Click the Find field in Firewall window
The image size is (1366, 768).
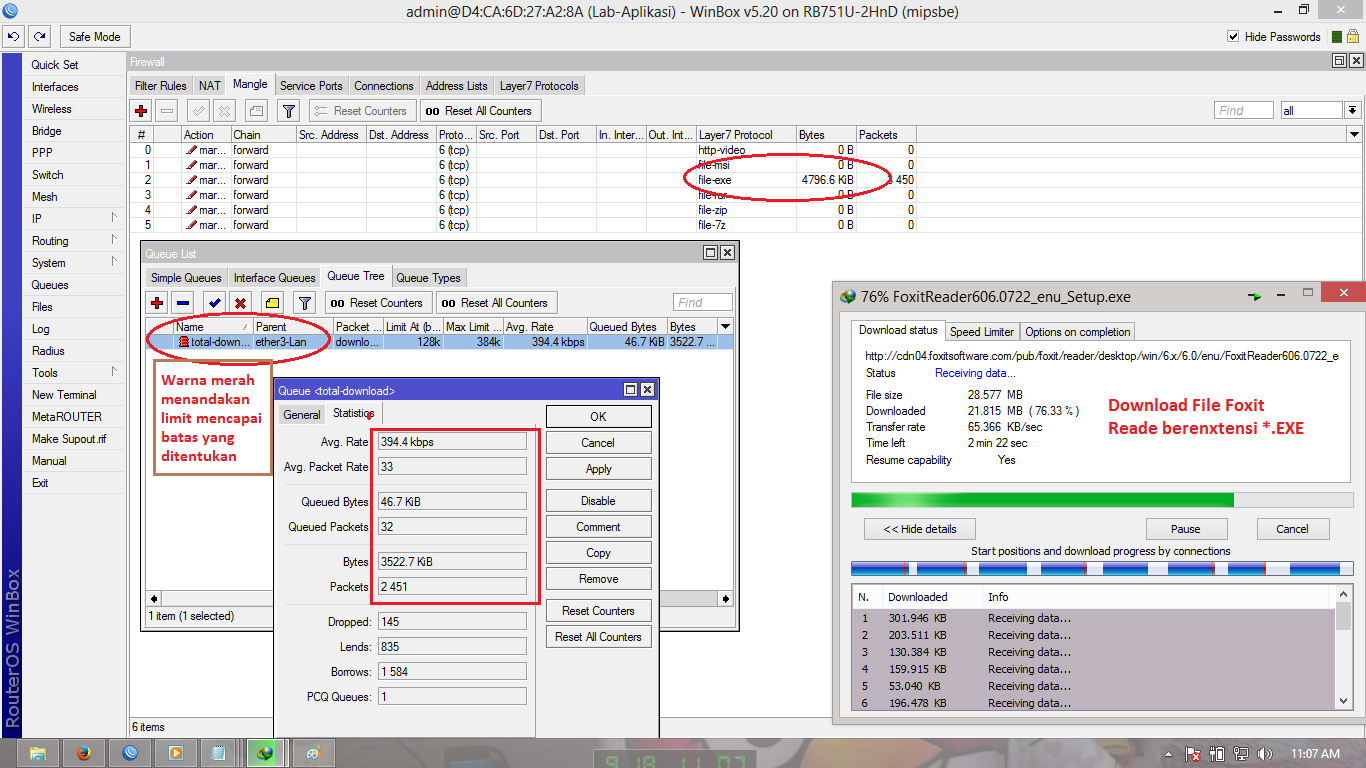(1244, 111)
